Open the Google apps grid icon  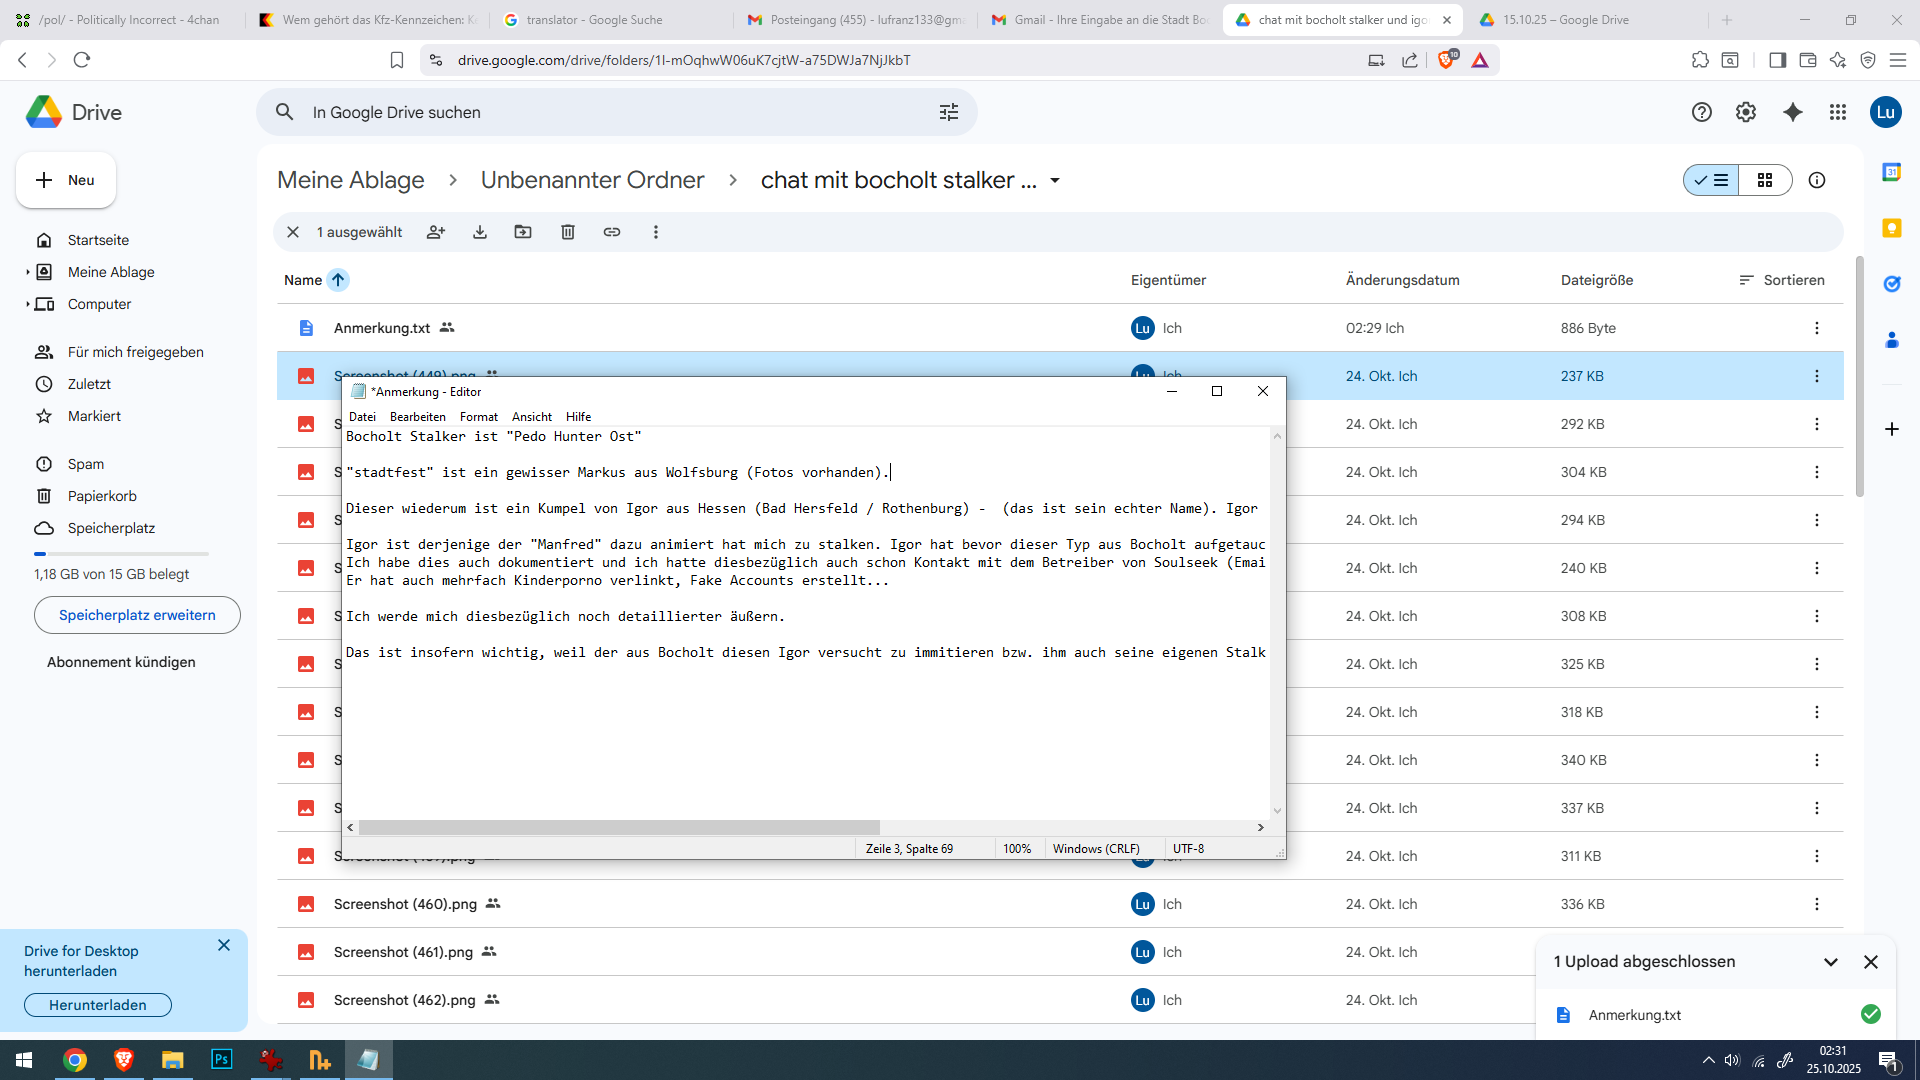pos(1838,112)
